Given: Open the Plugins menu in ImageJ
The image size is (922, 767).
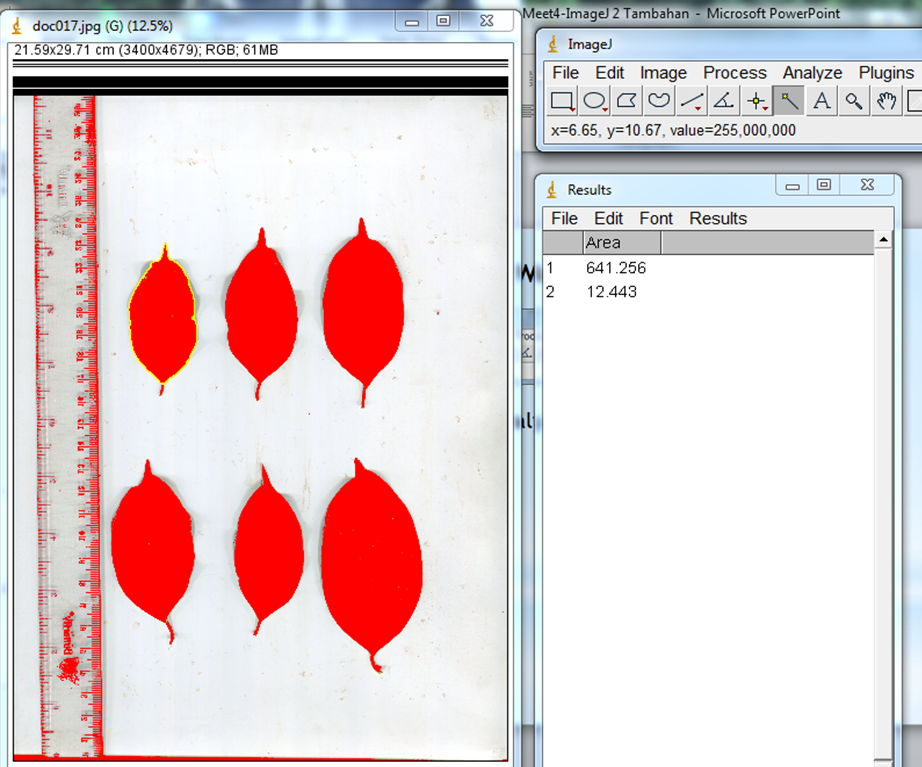Looking at the screenshot, I should (885, 72).
